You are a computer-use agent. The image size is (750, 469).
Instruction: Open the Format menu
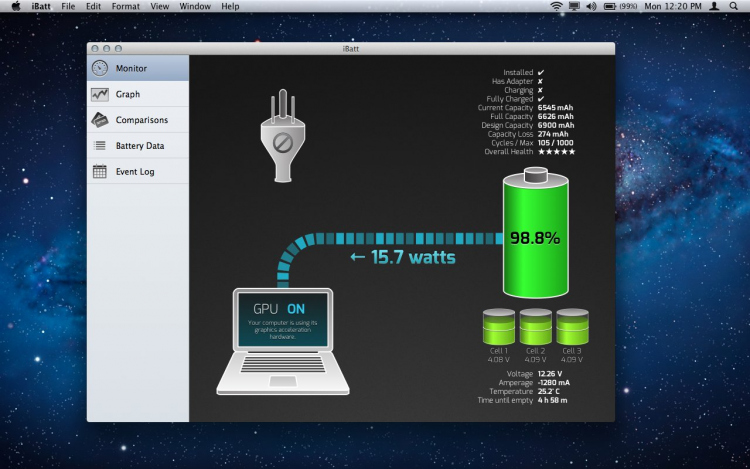point(126,6)
